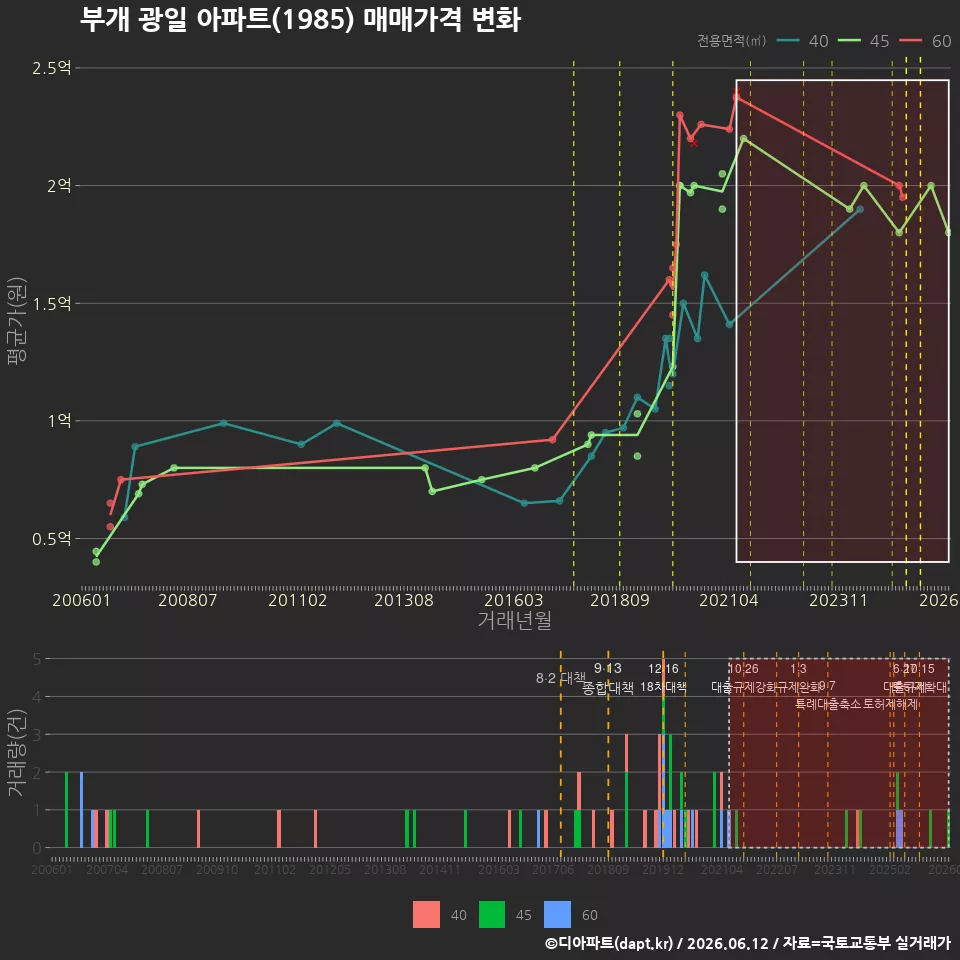Click the 2억 y-axis label
Image resolution: width=960 pixels, height=960 pixels.
(59, 186)
